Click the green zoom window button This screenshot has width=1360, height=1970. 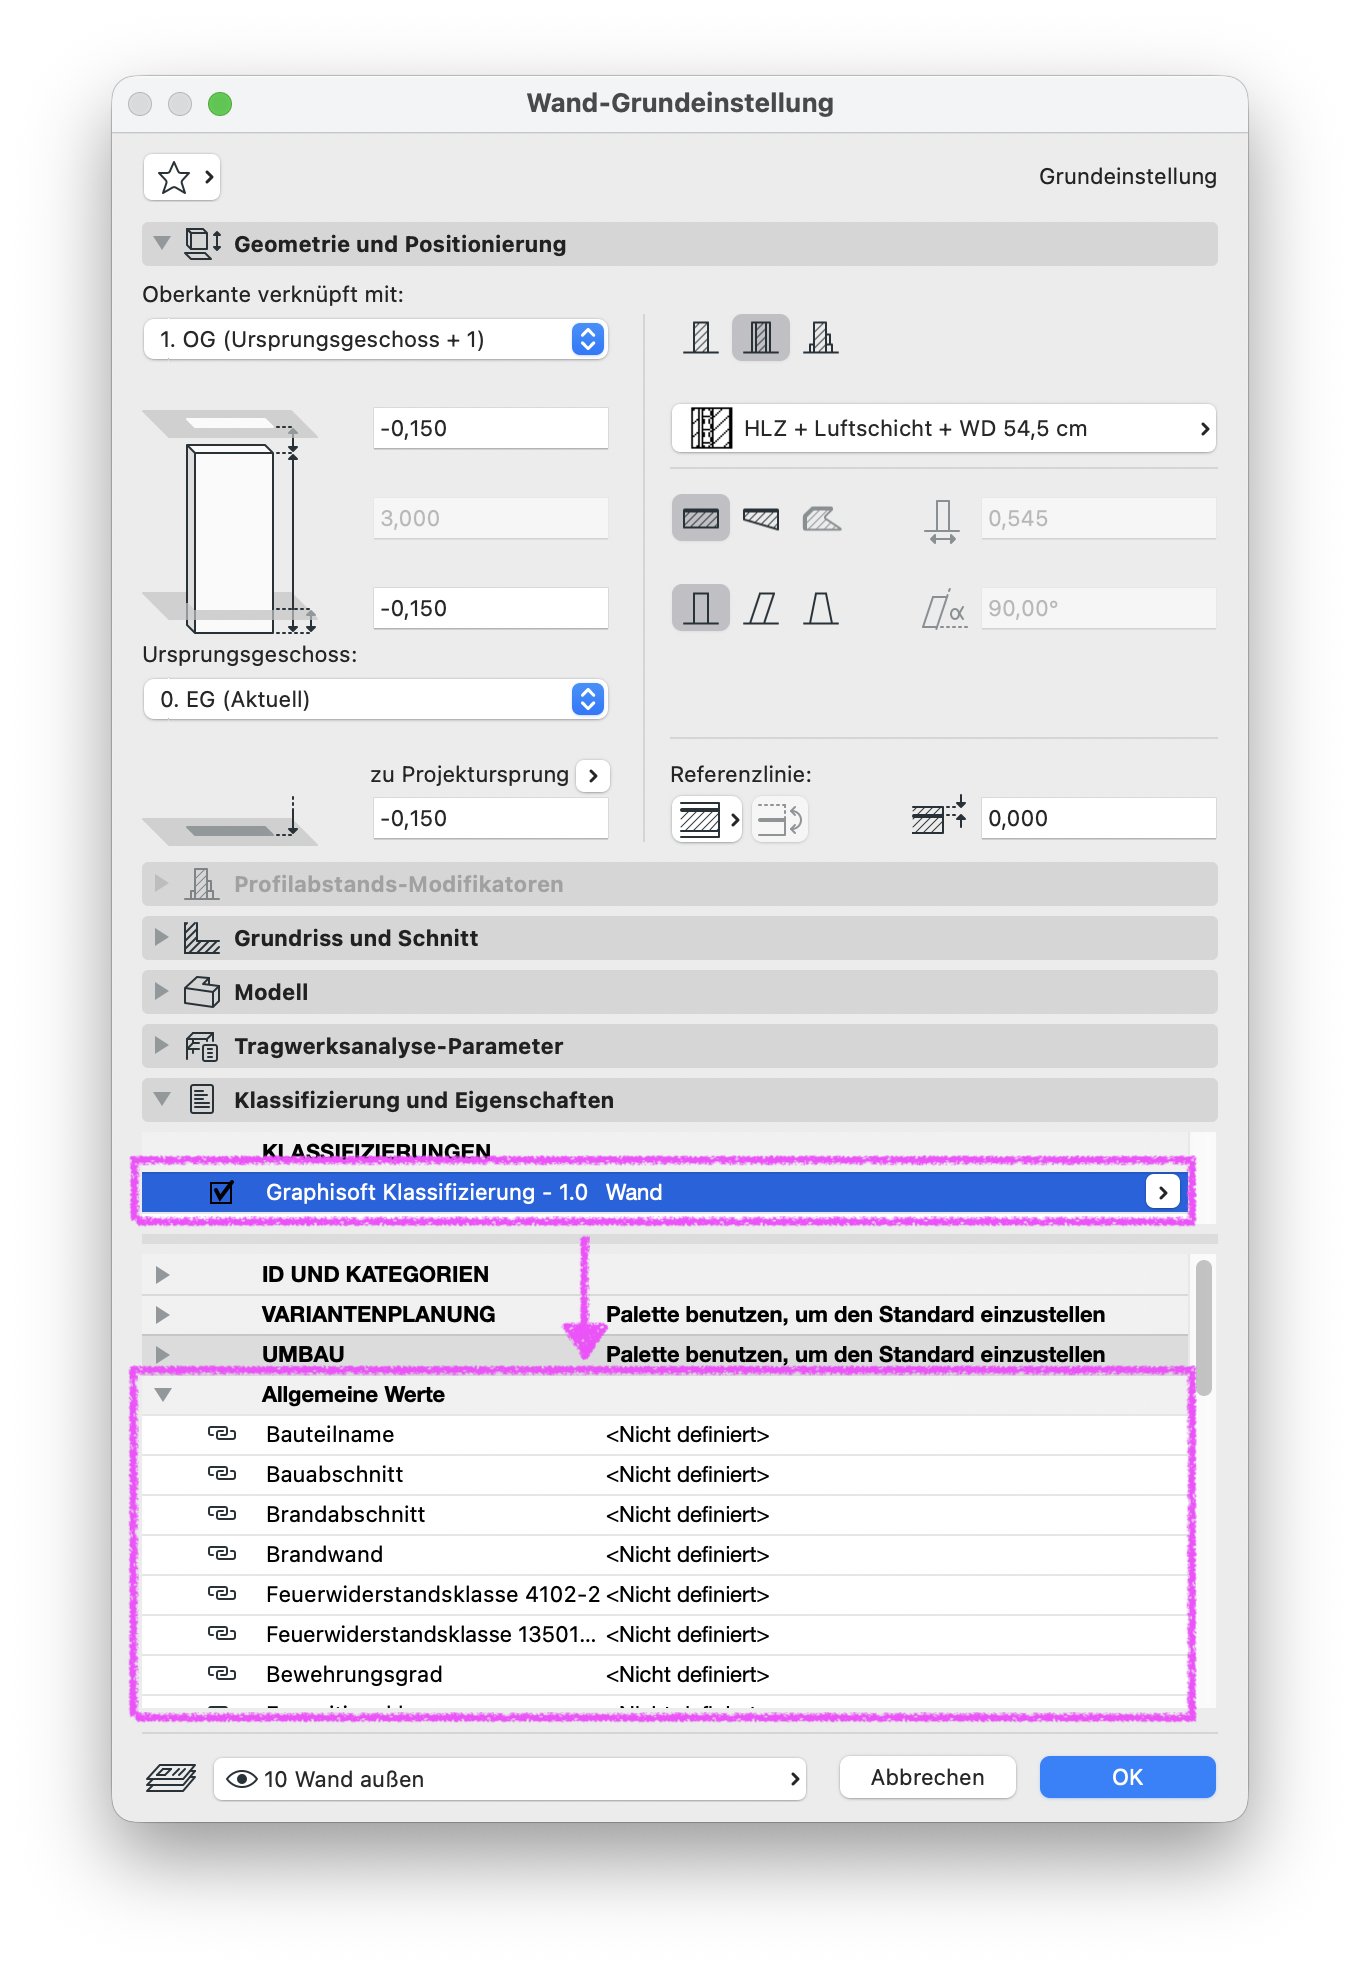pos(220,104)
